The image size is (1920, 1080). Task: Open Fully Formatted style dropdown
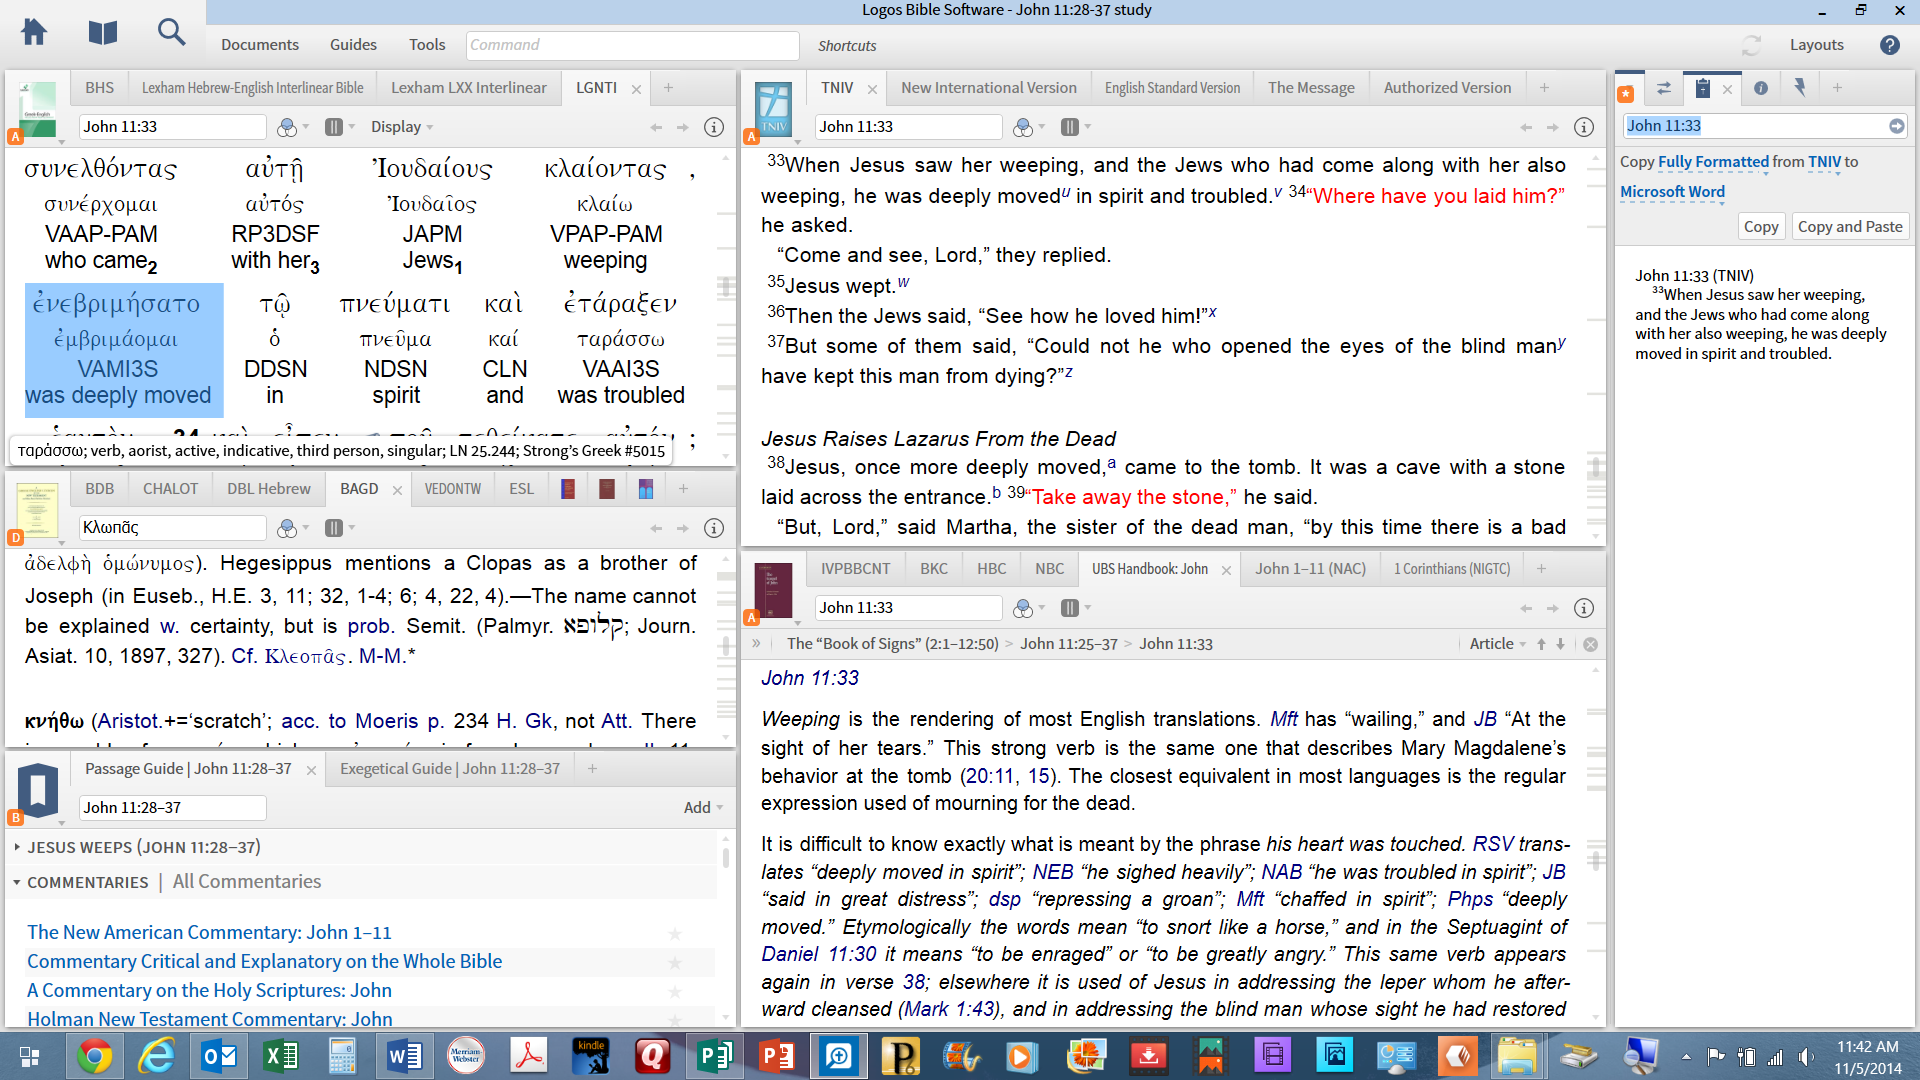[1713, 162]
